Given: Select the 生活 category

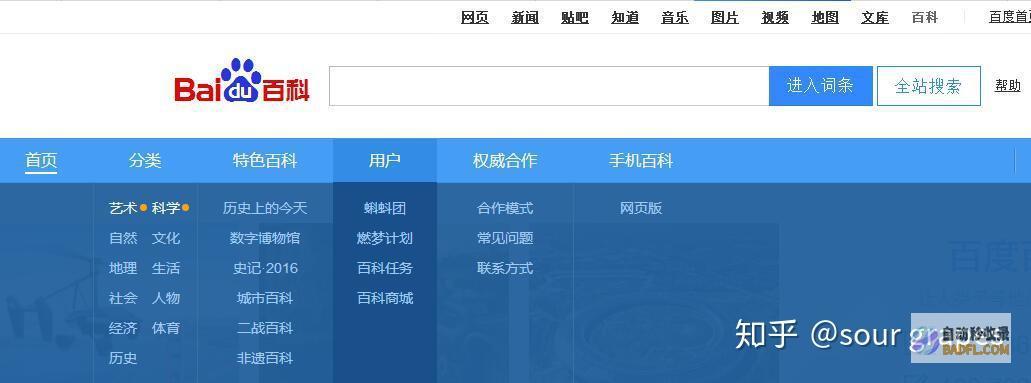Looking at the screenshot, I should coord(166,268).
